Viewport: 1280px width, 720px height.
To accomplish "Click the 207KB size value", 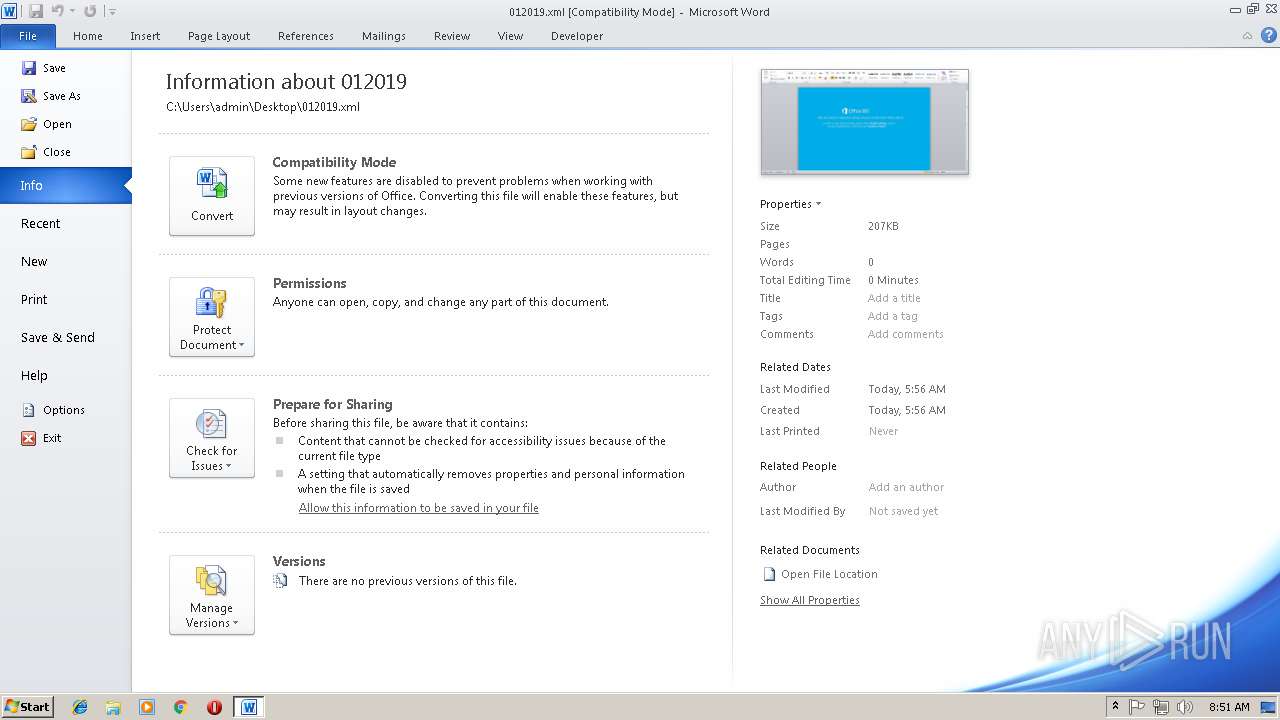I will 883,226.
